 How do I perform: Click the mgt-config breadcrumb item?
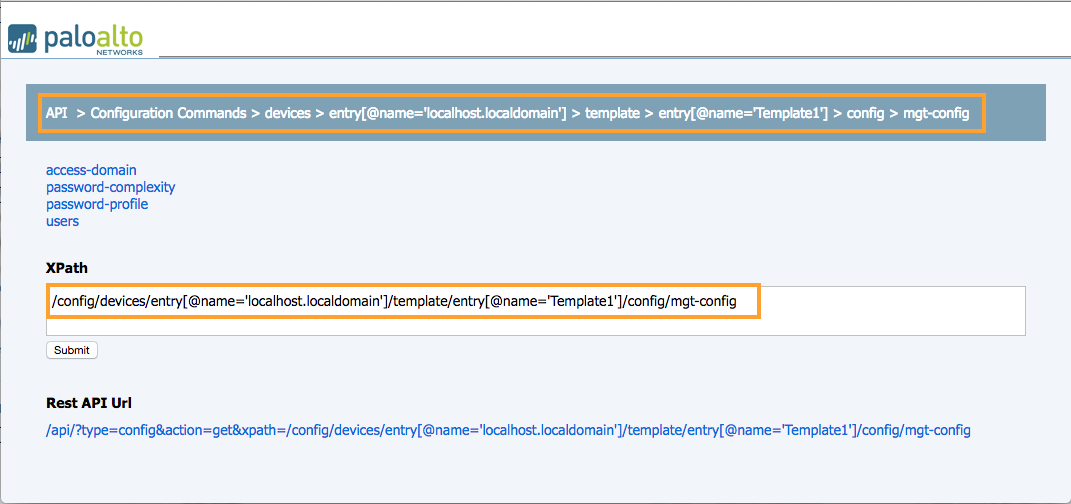(936, 113)
